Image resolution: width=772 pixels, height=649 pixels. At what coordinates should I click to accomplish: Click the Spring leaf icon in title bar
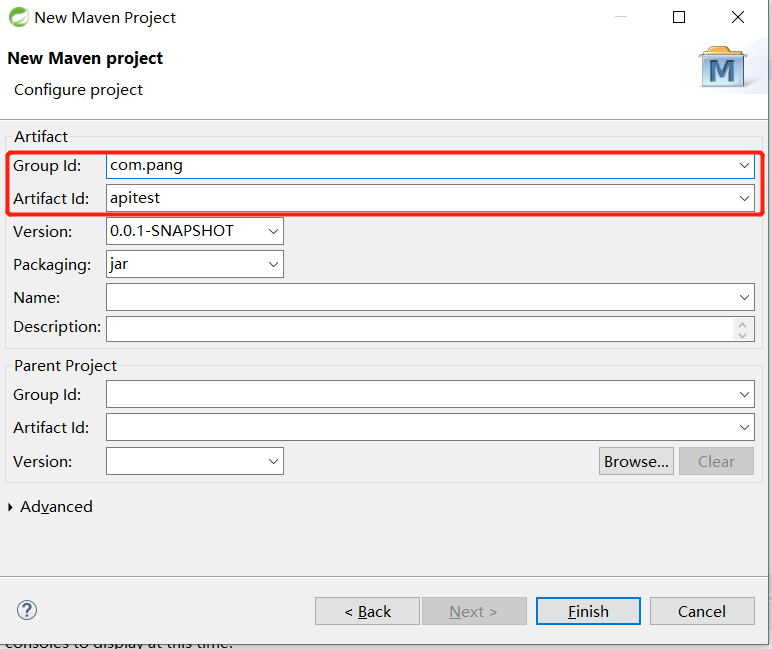click(19, 17)
